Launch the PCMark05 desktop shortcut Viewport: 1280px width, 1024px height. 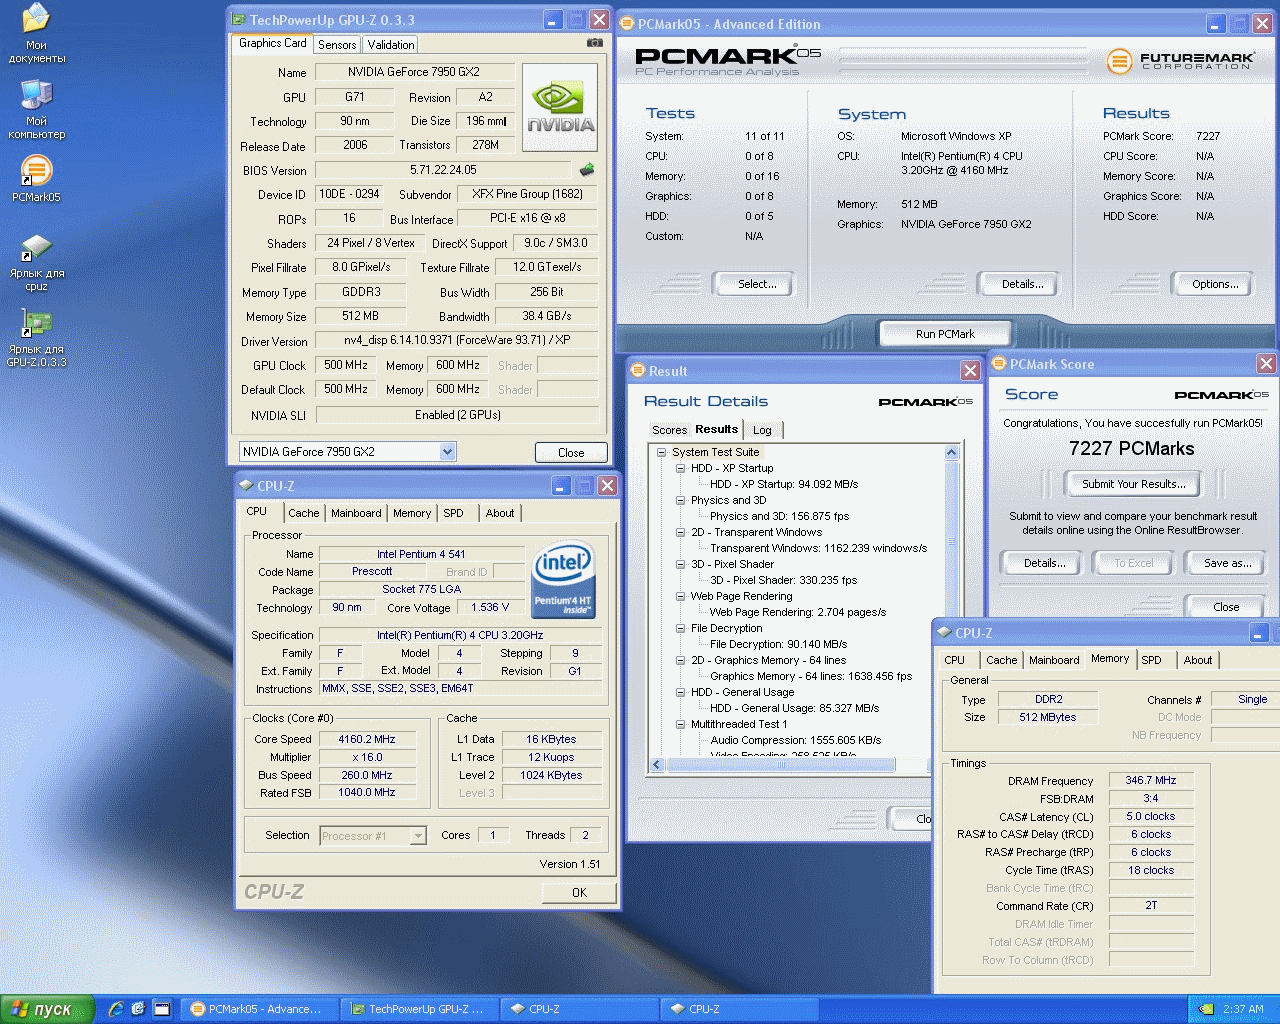coord(36,179)
